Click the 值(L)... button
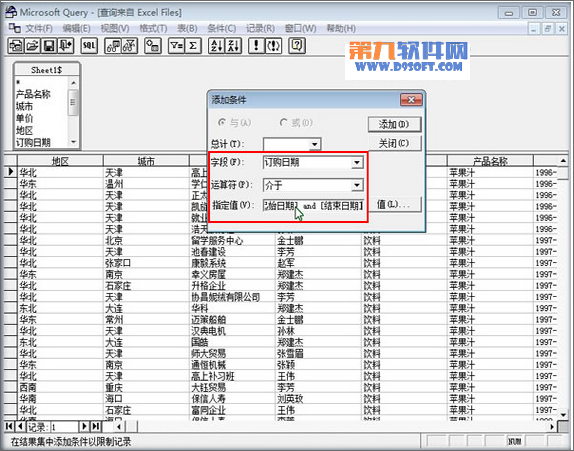The height and width of the screenshot is (451, 574). point(394,204)
